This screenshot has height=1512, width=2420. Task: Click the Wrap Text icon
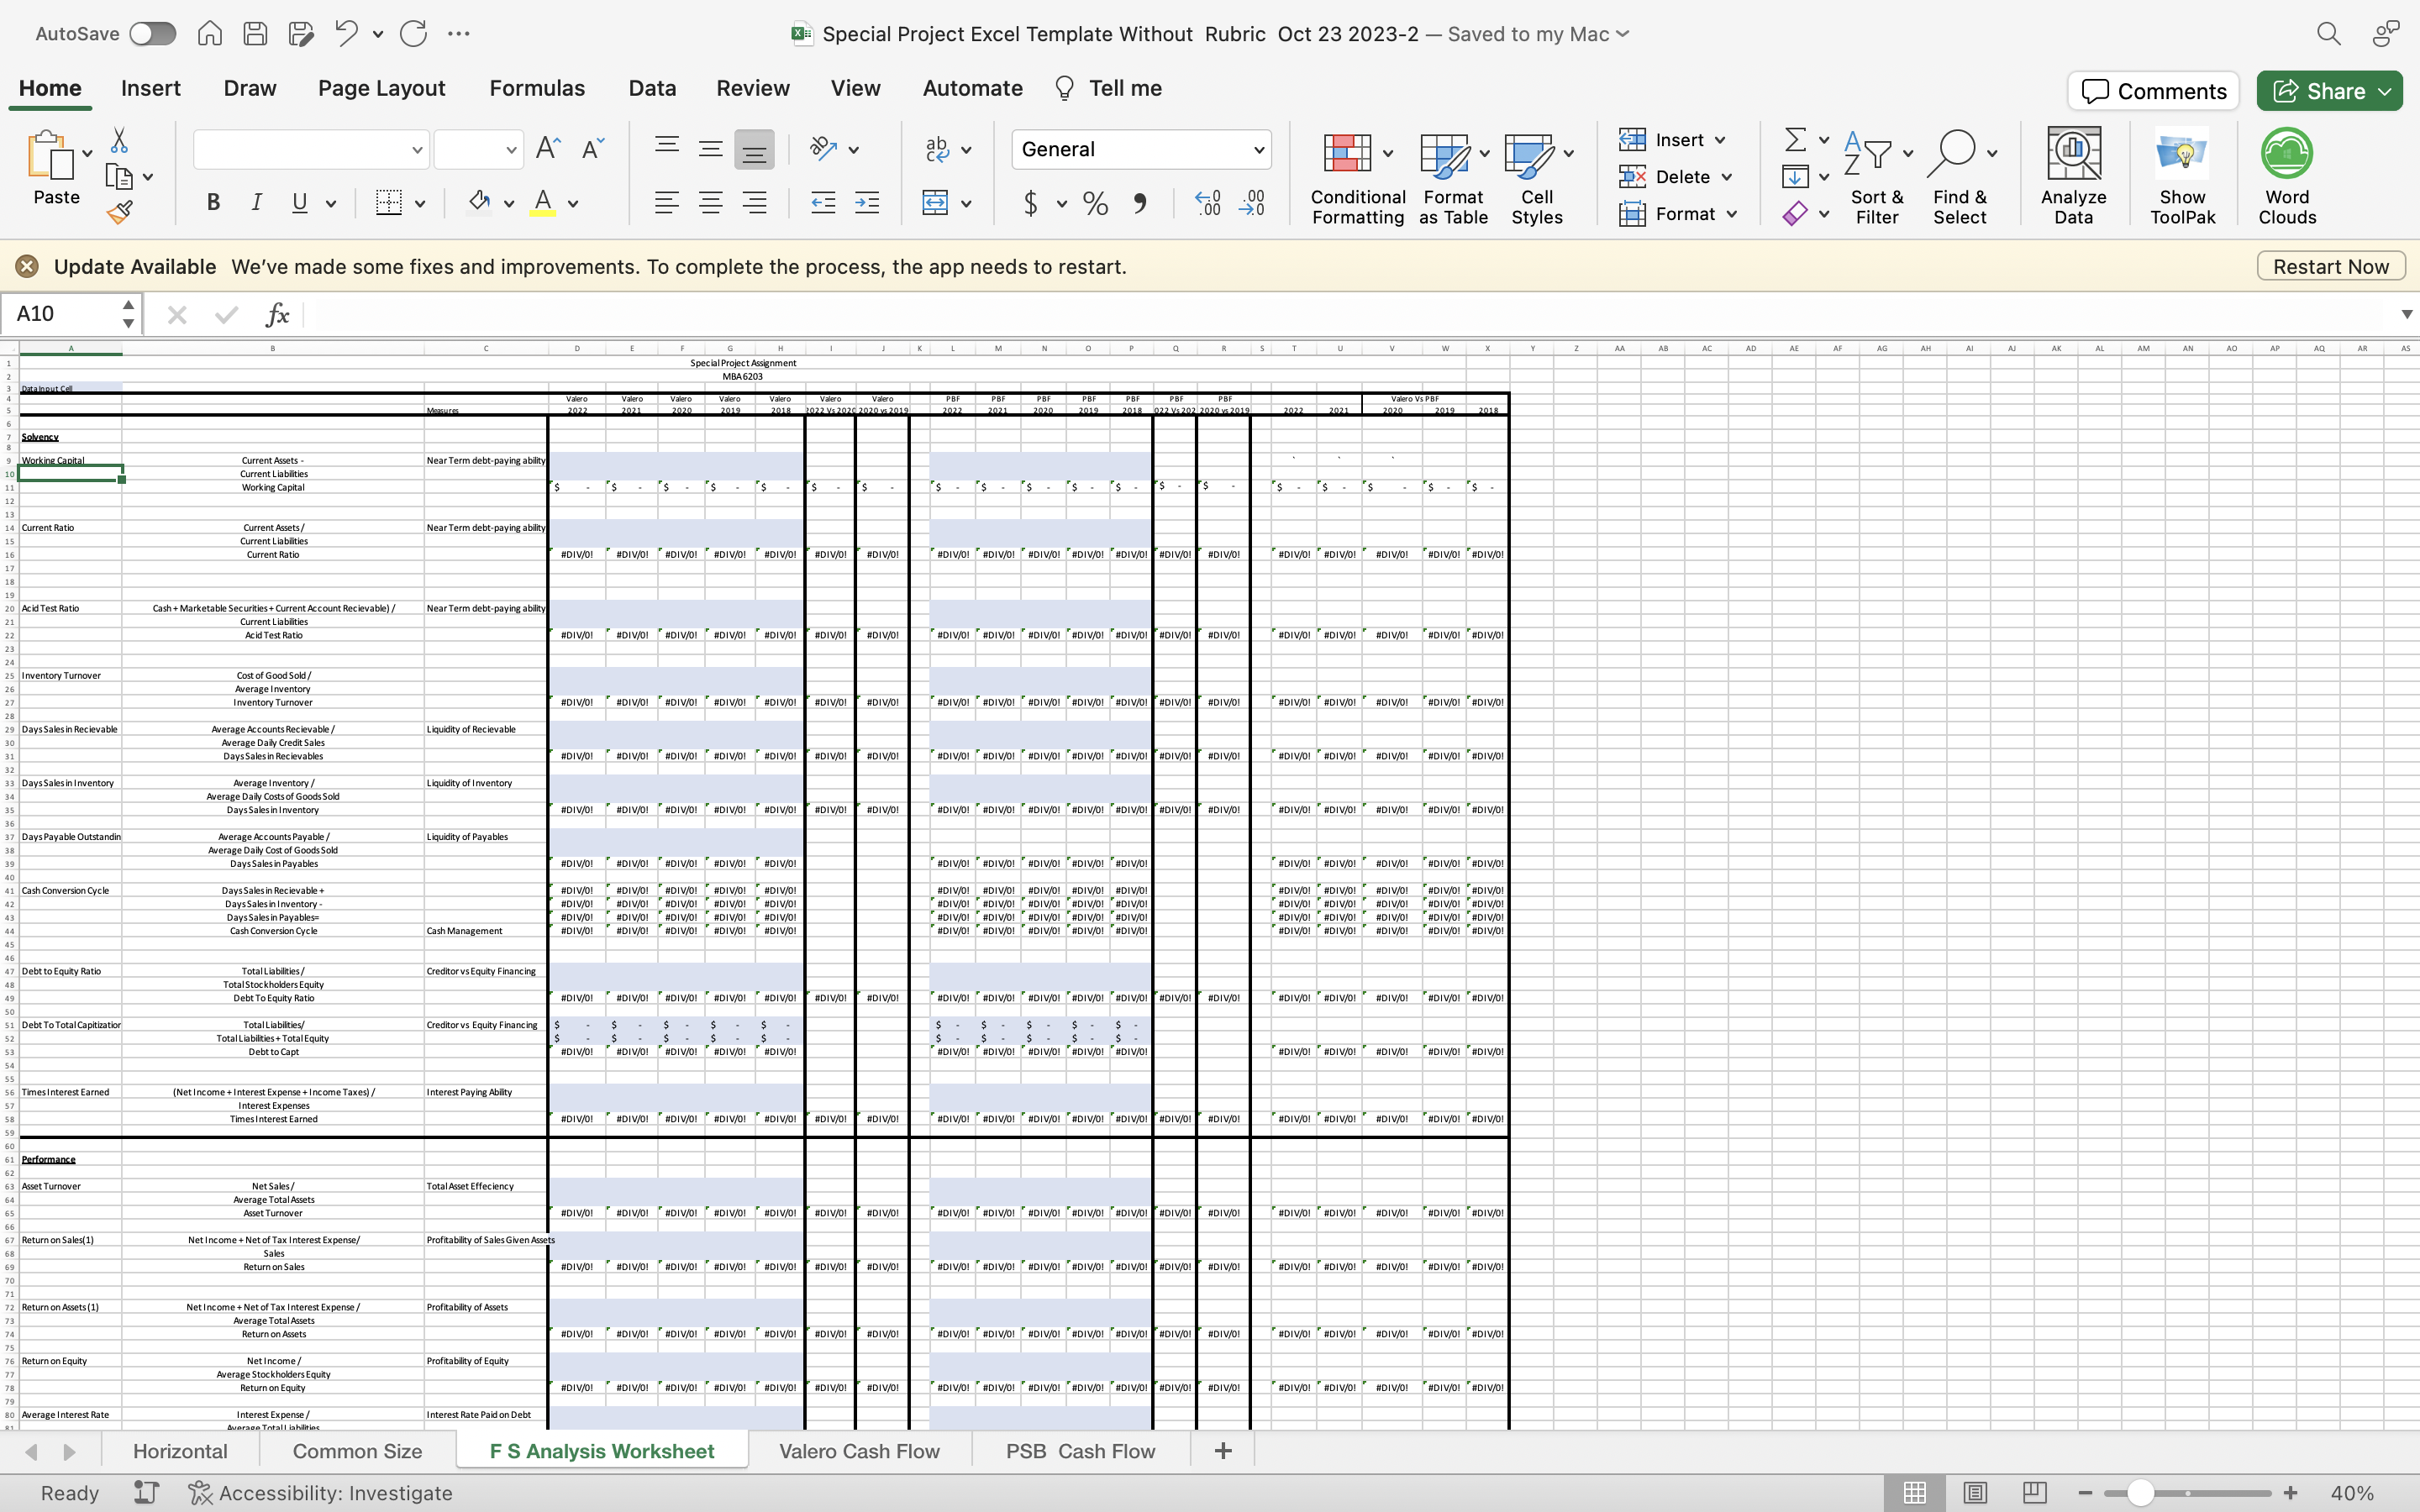point(937,149)
